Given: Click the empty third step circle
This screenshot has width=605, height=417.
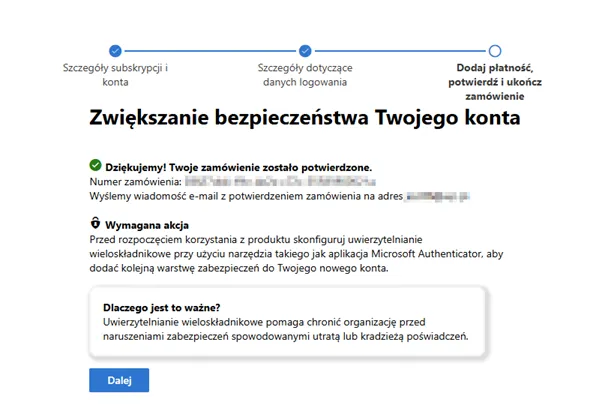Looking at the screenshot, I should click(494, 50).
